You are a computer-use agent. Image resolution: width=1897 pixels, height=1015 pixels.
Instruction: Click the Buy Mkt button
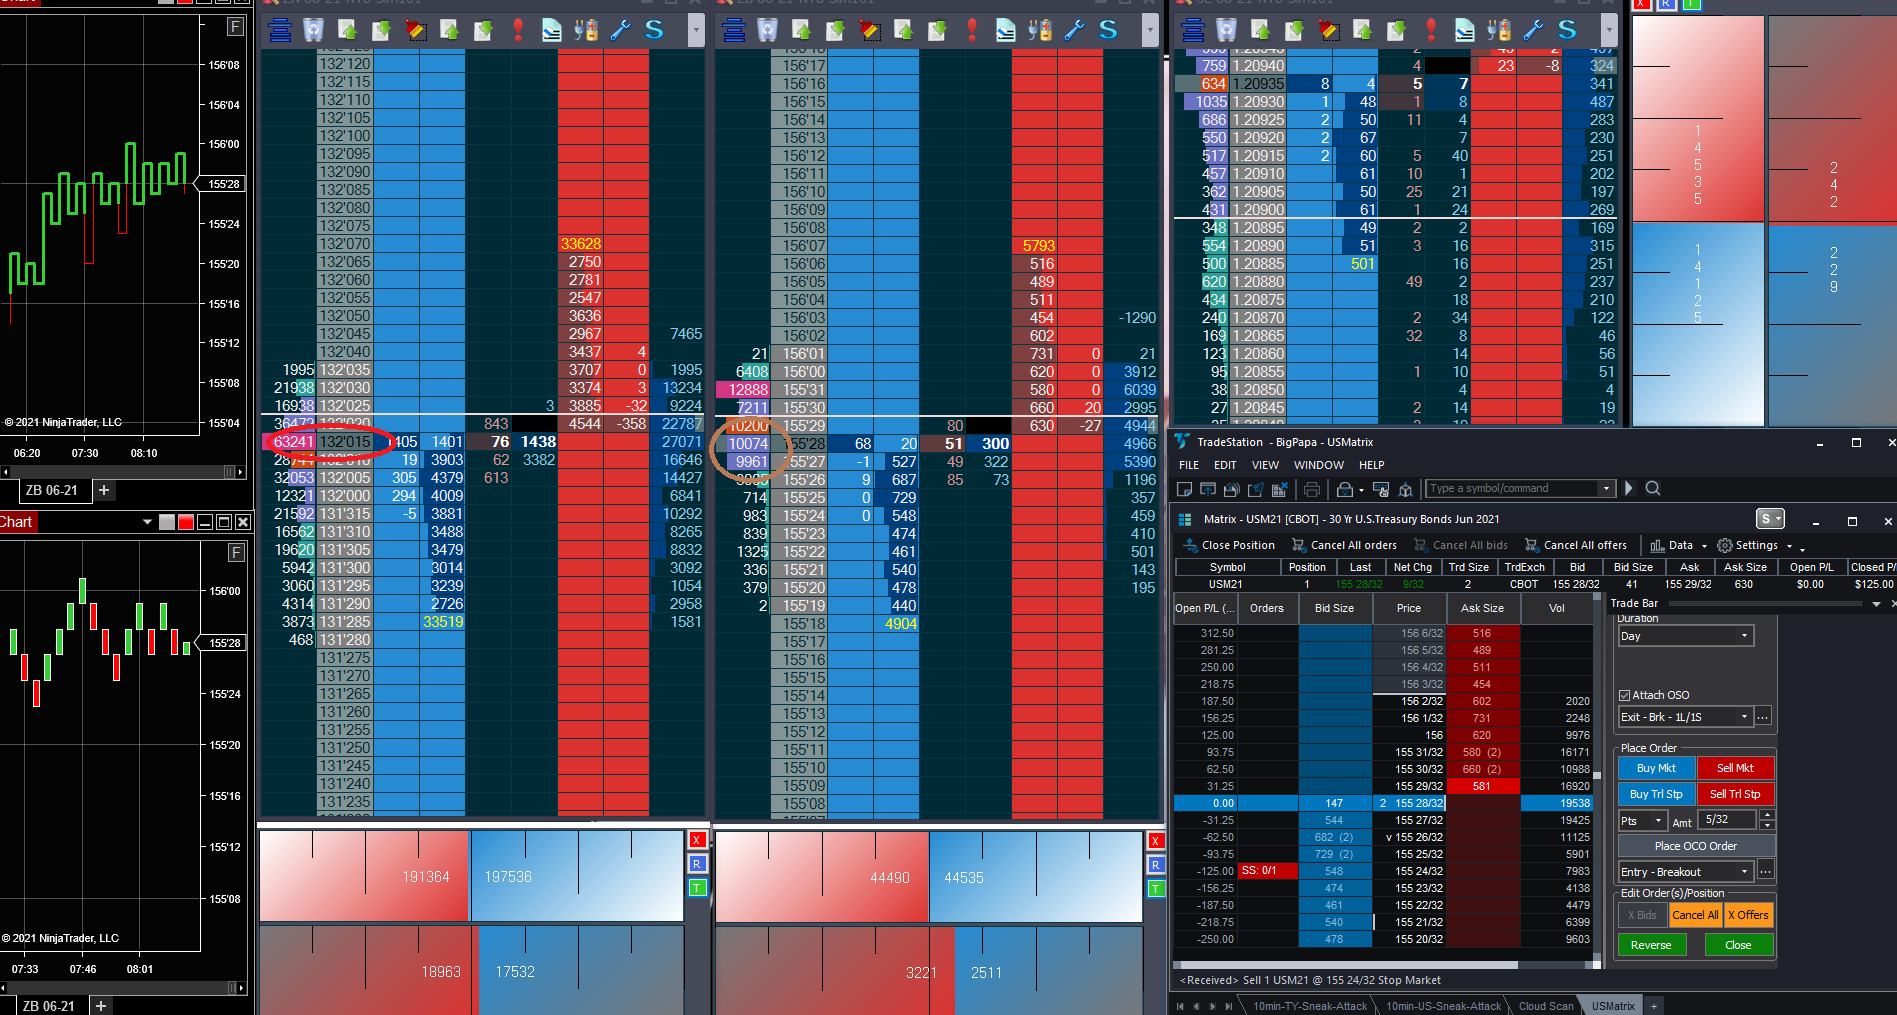[x=1656, y=768]
